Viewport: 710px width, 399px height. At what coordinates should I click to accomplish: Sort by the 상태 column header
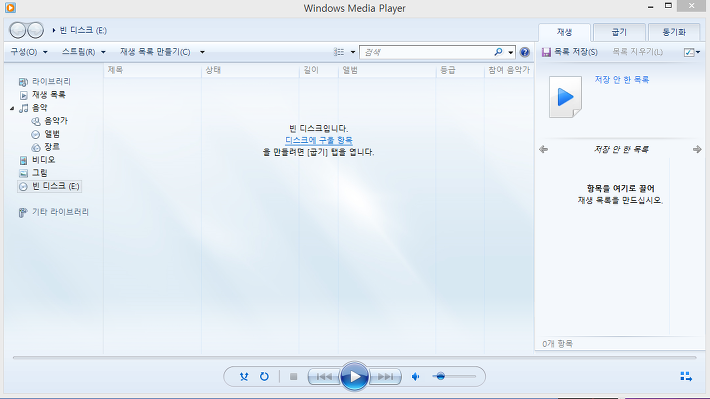point(250,70)
